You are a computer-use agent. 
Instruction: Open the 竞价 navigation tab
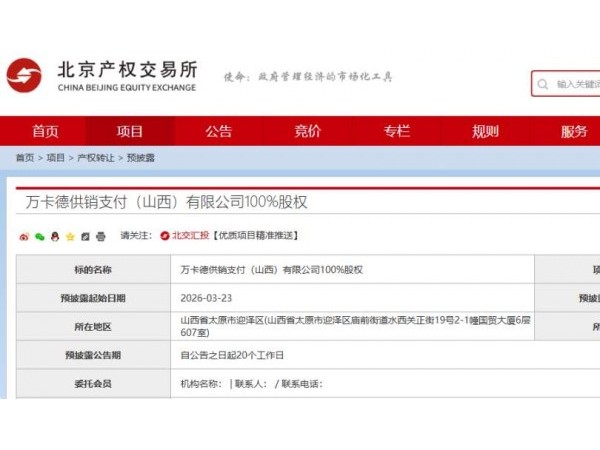click(308, 131)
